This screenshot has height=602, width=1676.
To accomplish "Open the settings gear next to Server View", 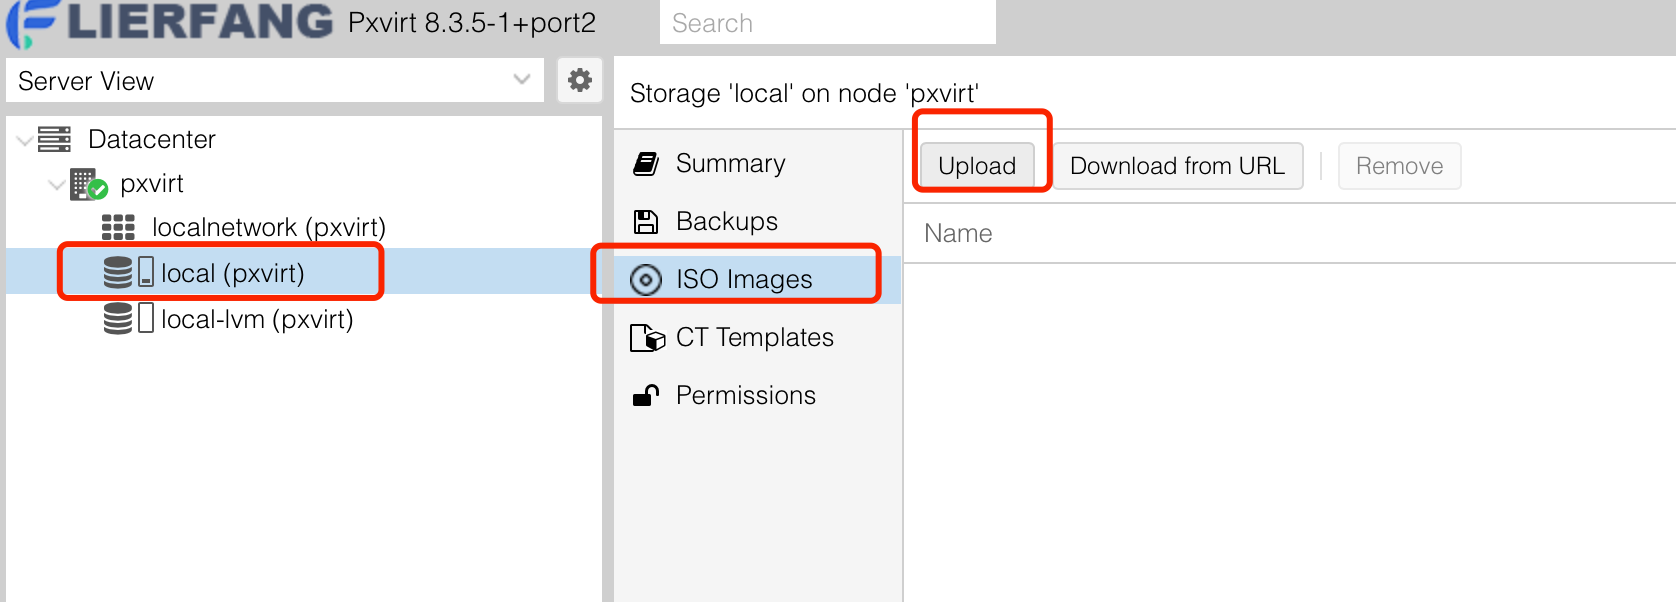I will click(579, 80).
